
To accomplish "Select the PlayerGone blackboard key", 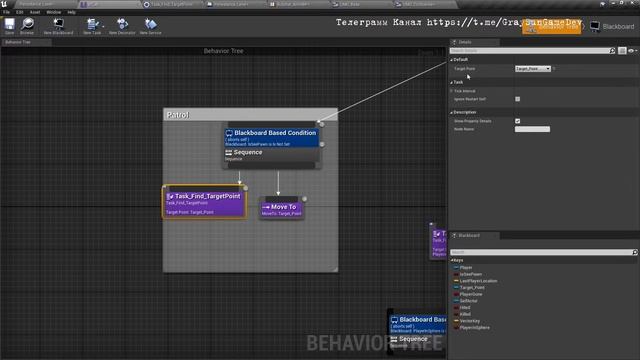I will [471, 294].
